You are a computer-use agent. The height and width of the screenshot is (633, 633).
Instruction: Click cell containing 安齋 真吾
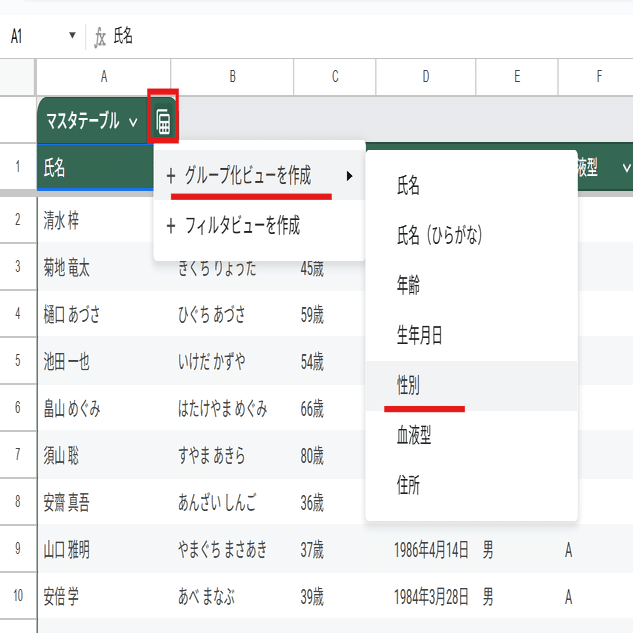104,503
